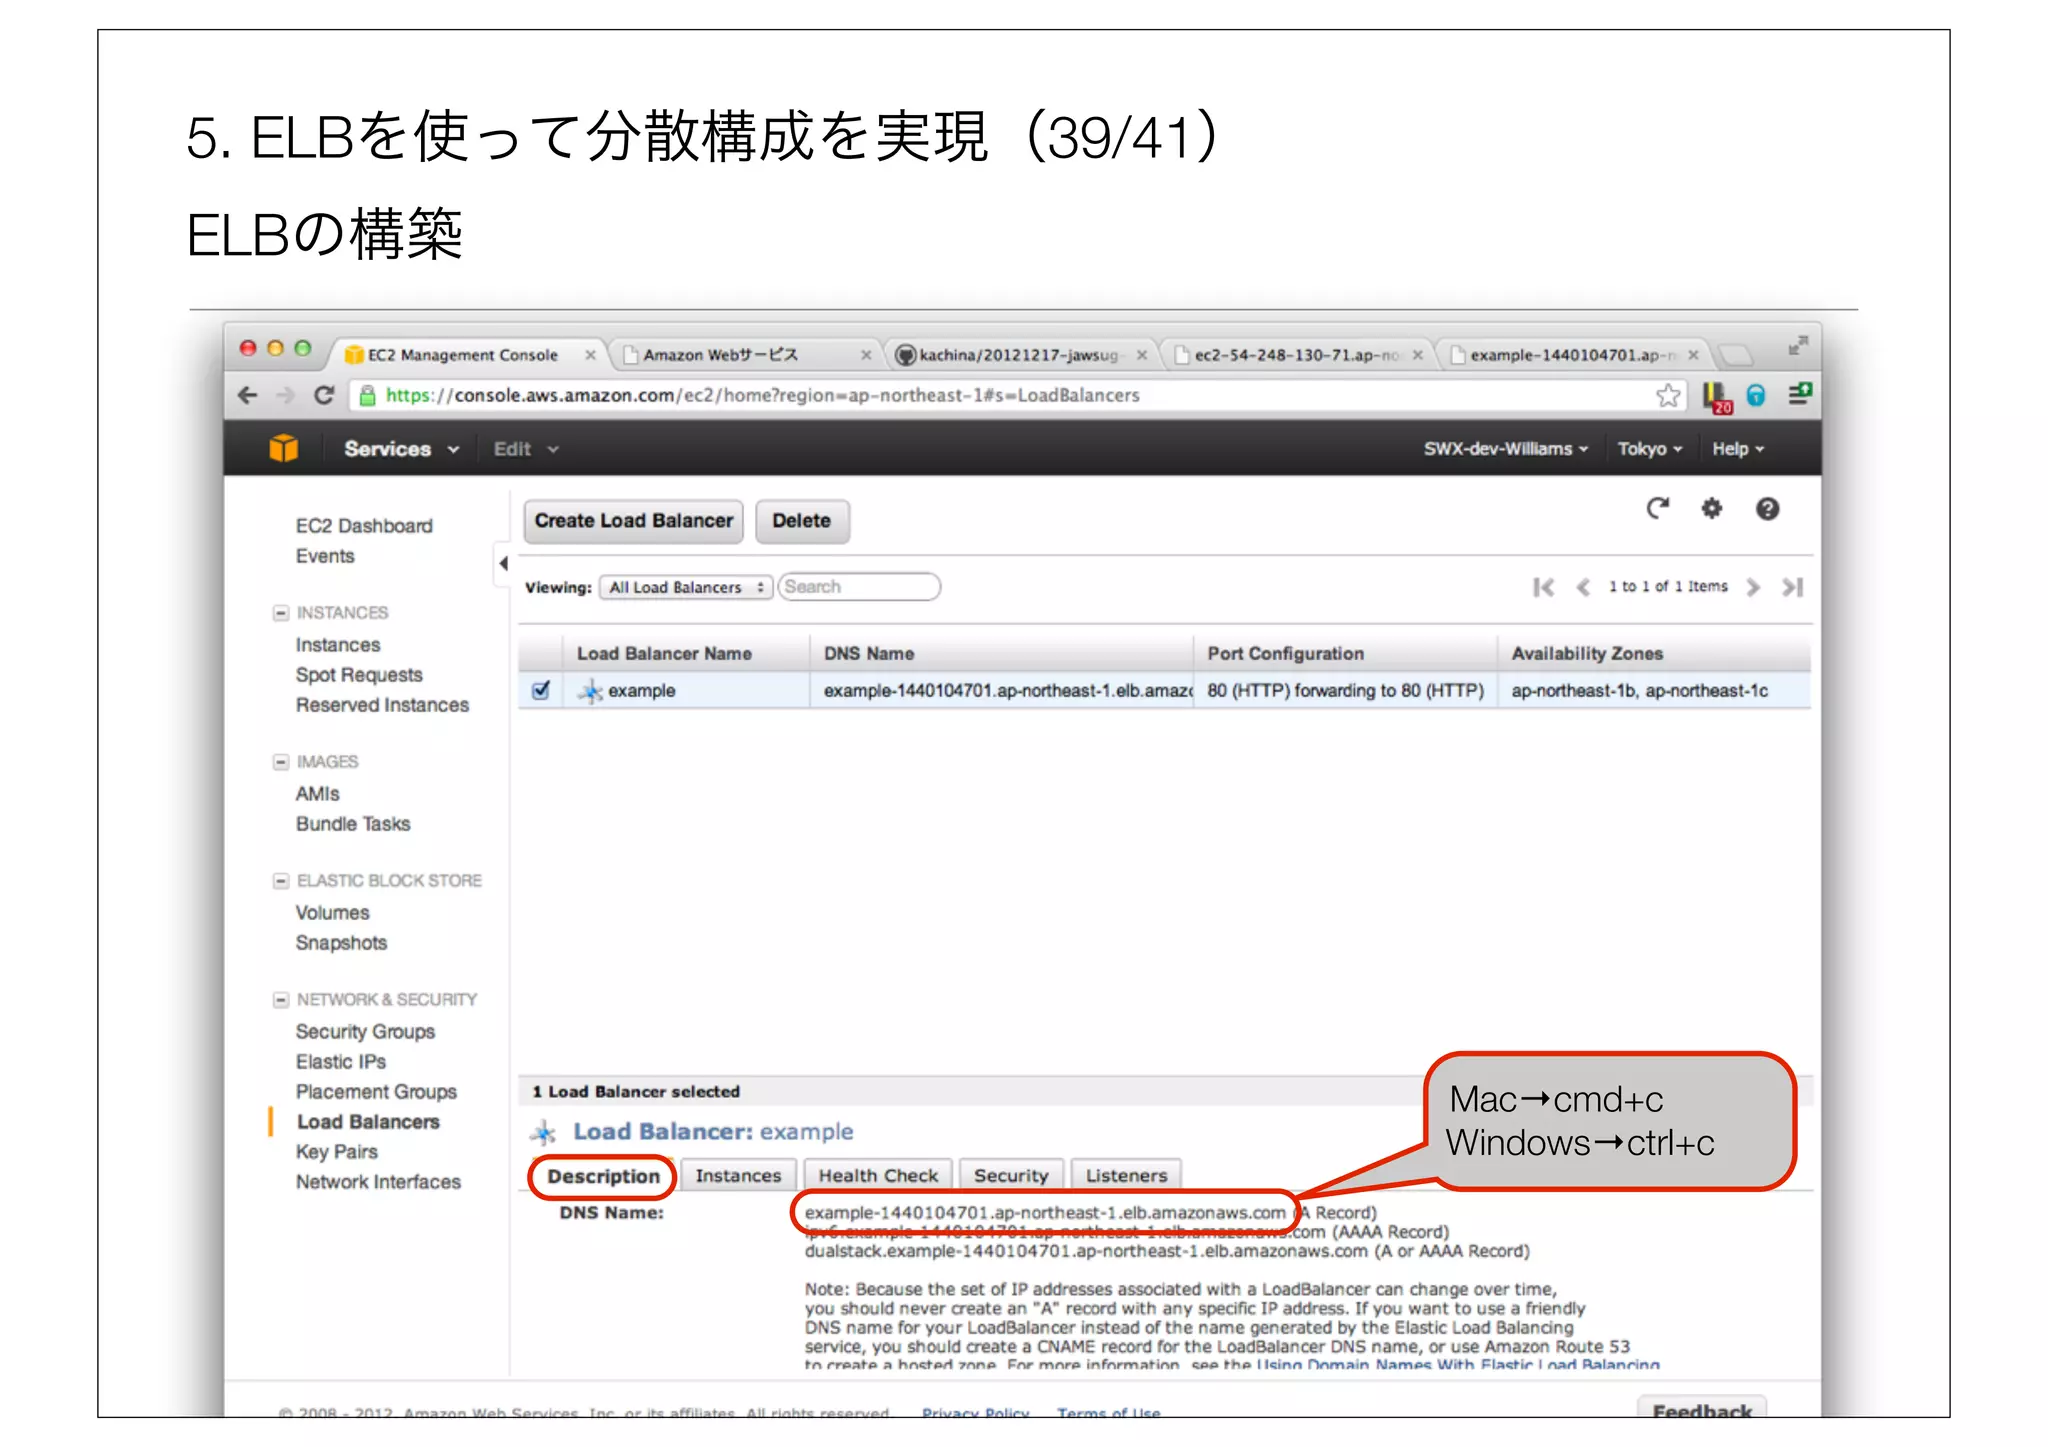Bookmark the page with the star icon

(x=1667, y=395)
